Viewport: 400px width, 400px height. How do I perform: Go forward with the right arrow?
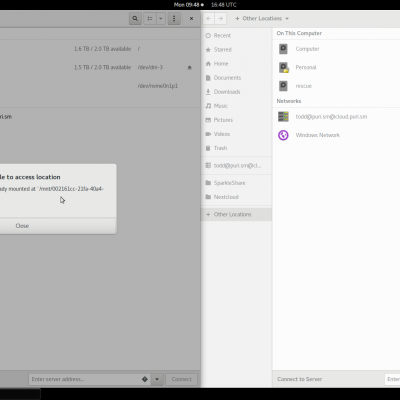pos(221,19)
